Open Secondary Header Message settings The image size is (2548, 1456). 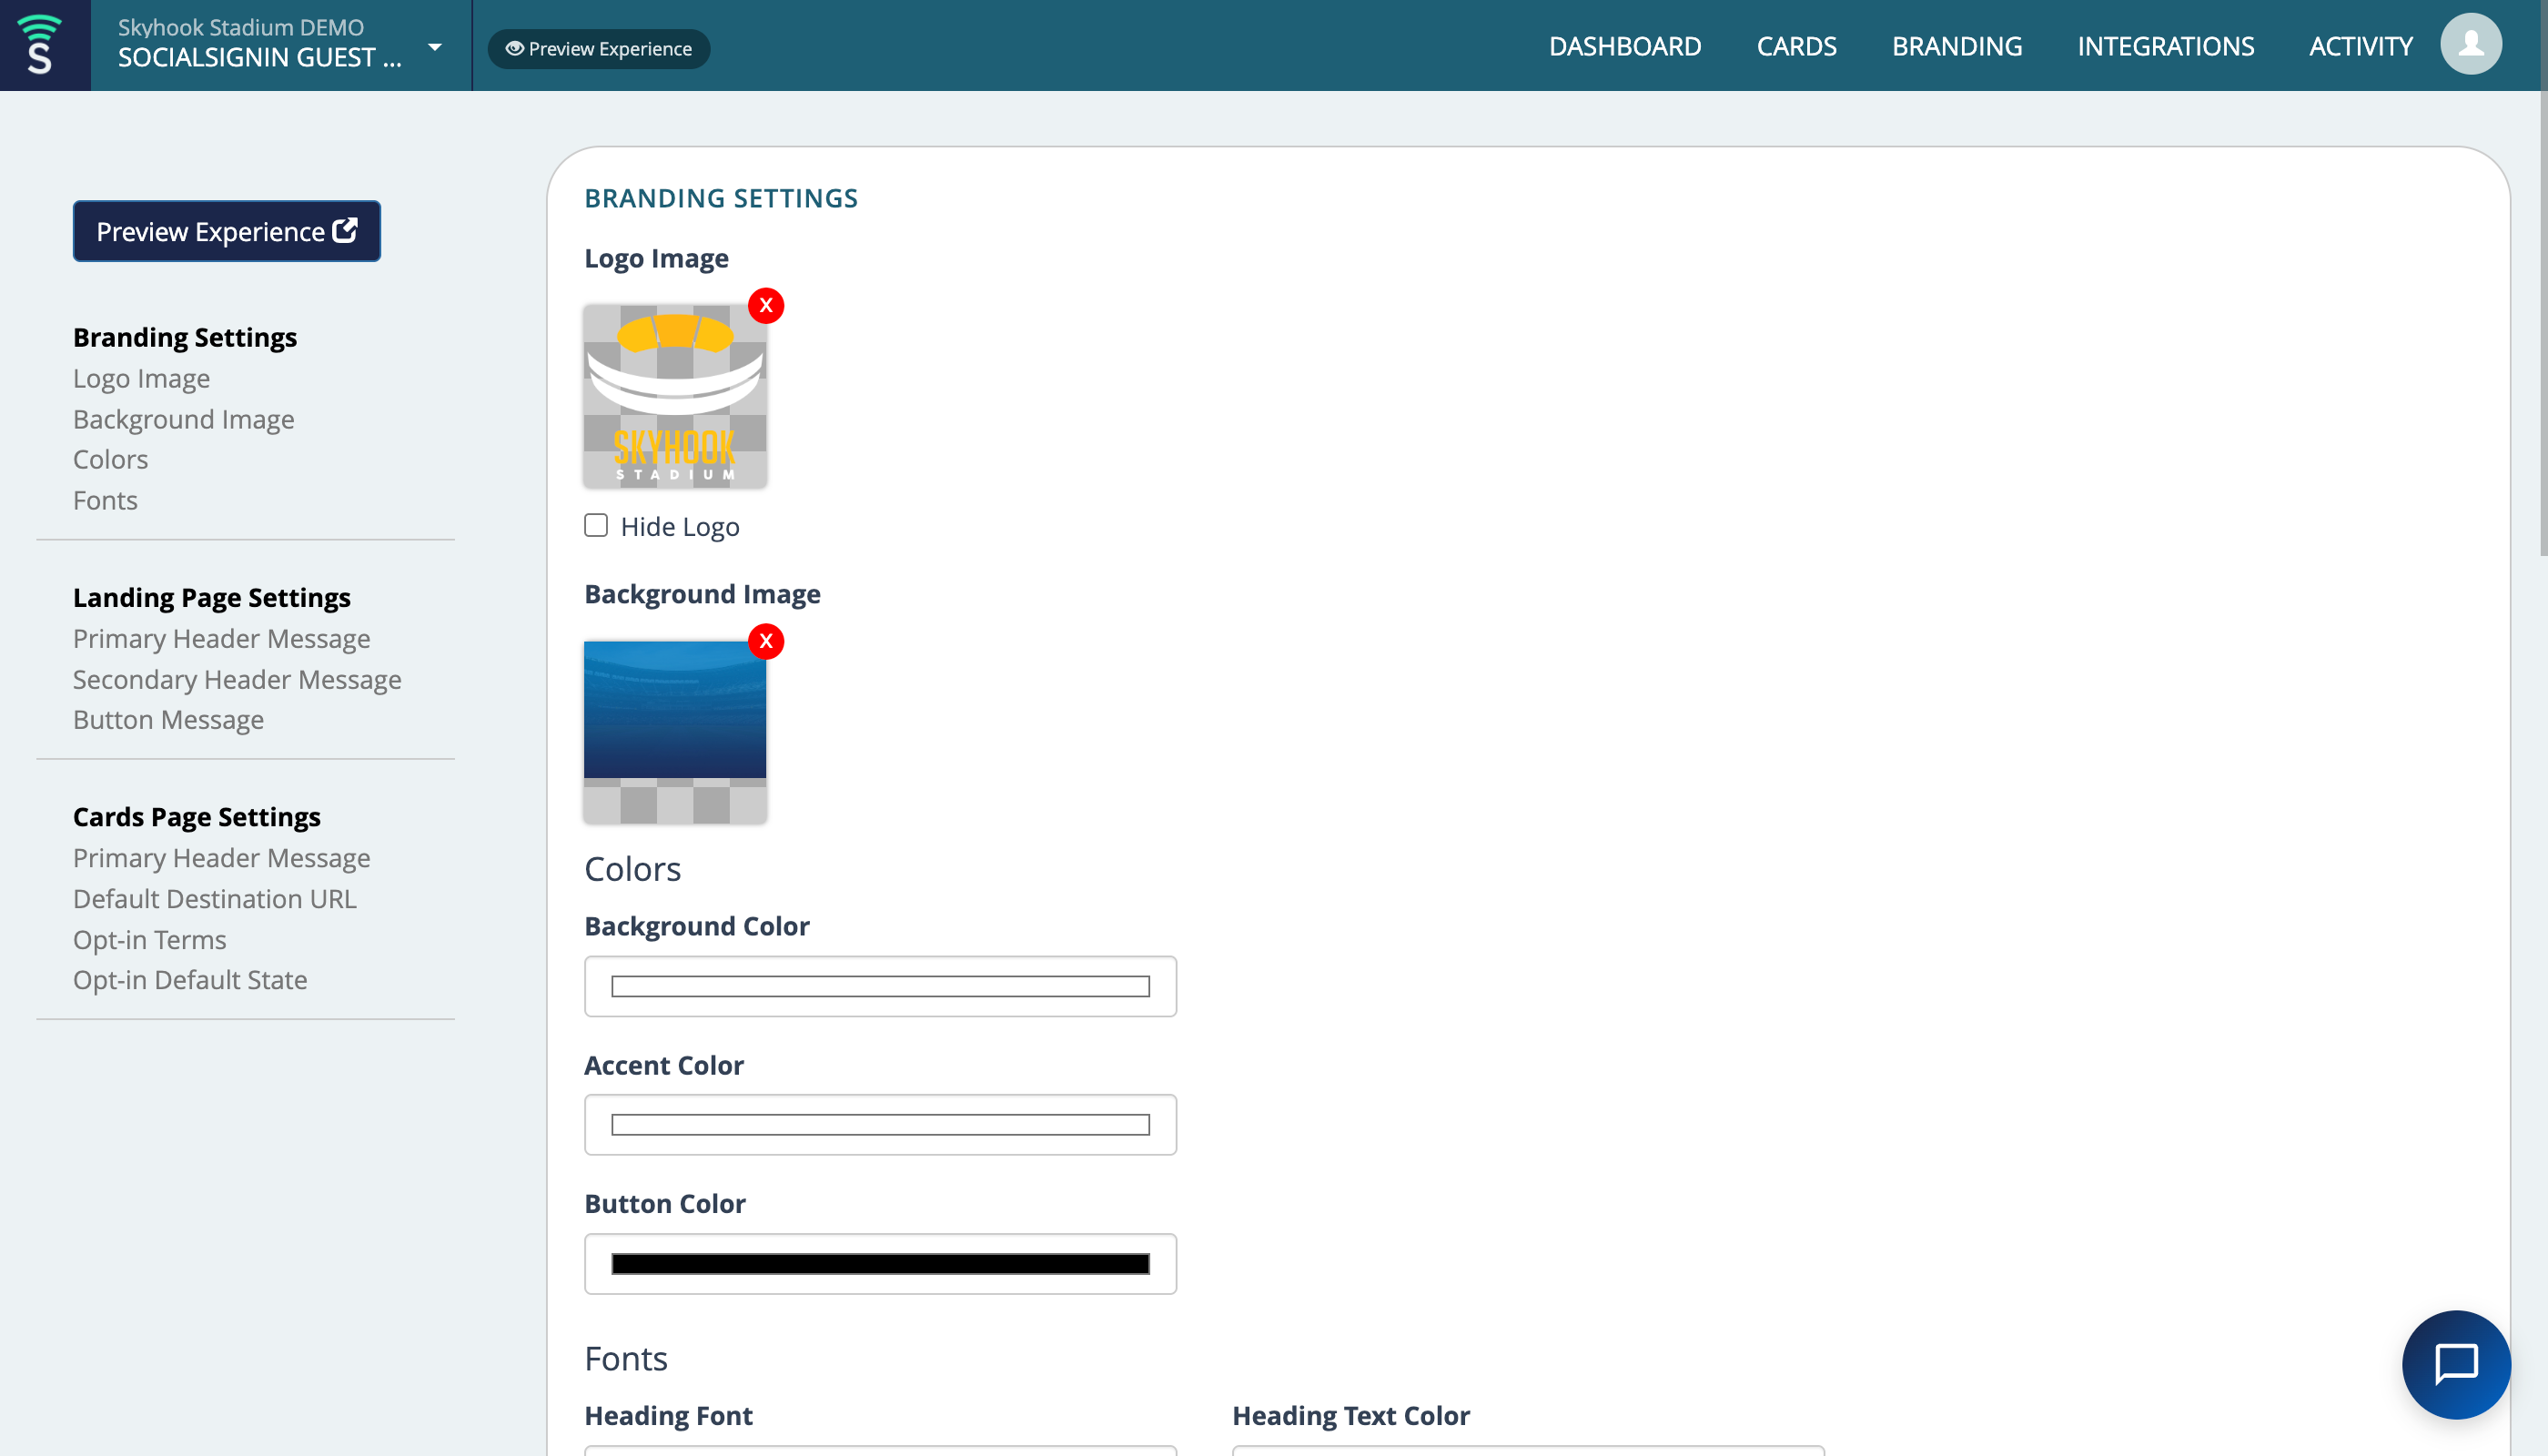[237, 679]
